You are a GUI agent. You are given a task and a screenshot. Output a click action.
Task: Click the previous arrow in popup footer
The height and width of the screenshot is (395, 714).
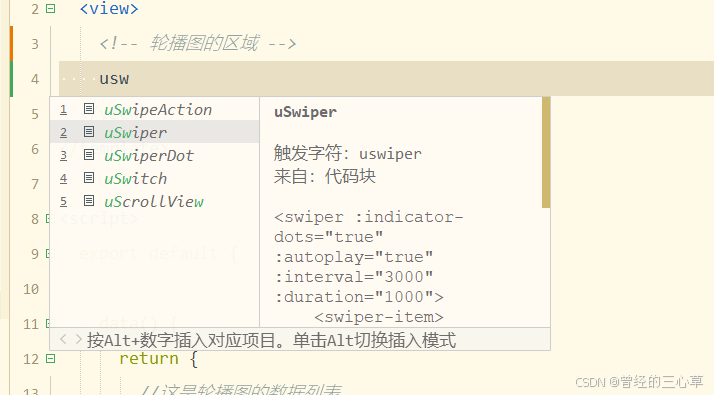pyautogui.click(x=63, y=339)
